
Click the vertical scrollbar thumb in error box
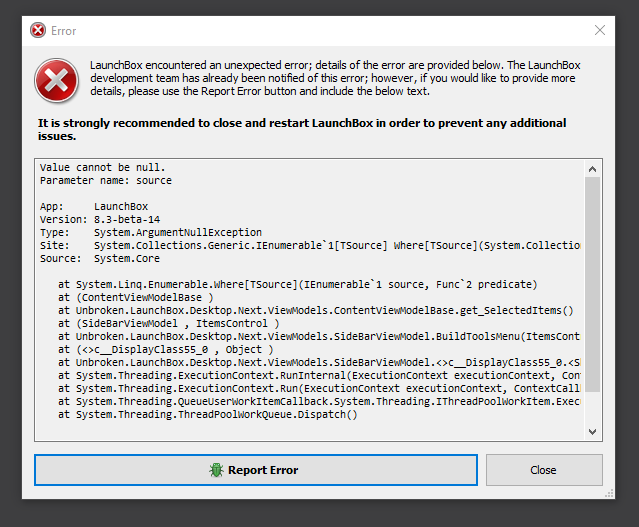click(593, 284)
